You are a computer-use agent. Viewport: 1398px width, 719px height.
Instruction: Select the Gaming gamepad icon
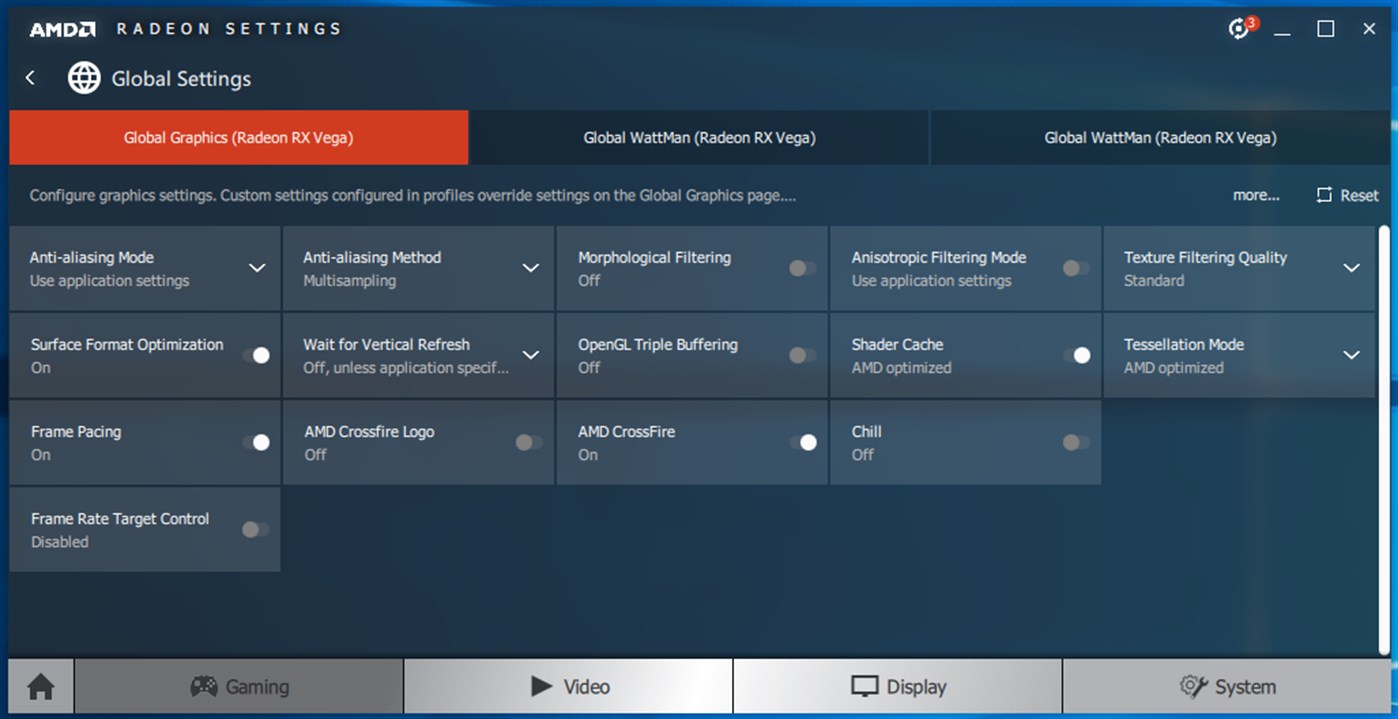(x=204, y=686)
